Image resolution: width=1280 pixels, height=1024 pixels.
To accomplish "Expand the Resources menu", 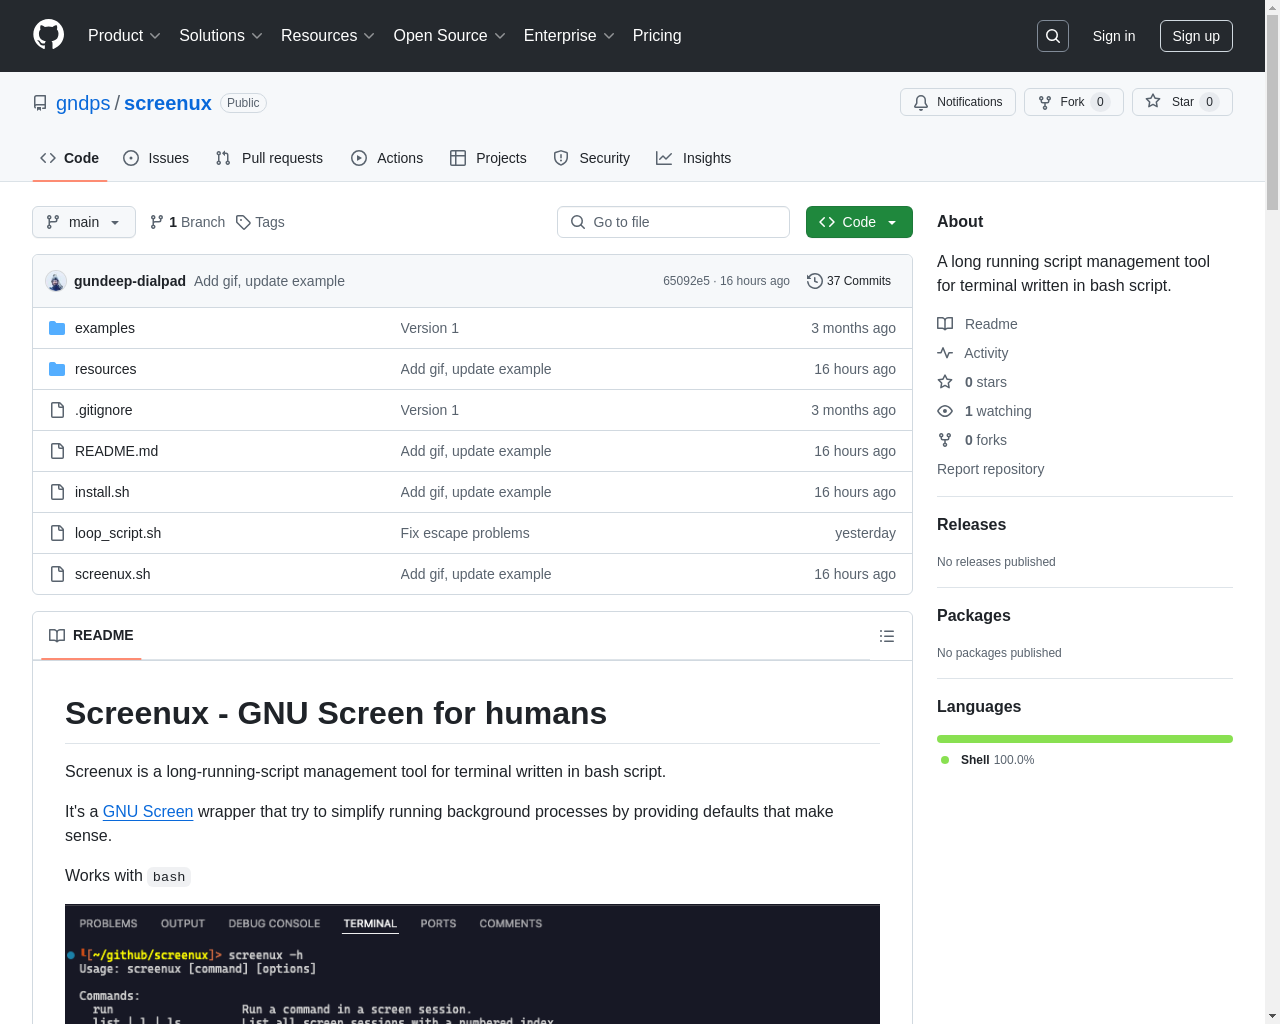I will click(x=328, y=36).
